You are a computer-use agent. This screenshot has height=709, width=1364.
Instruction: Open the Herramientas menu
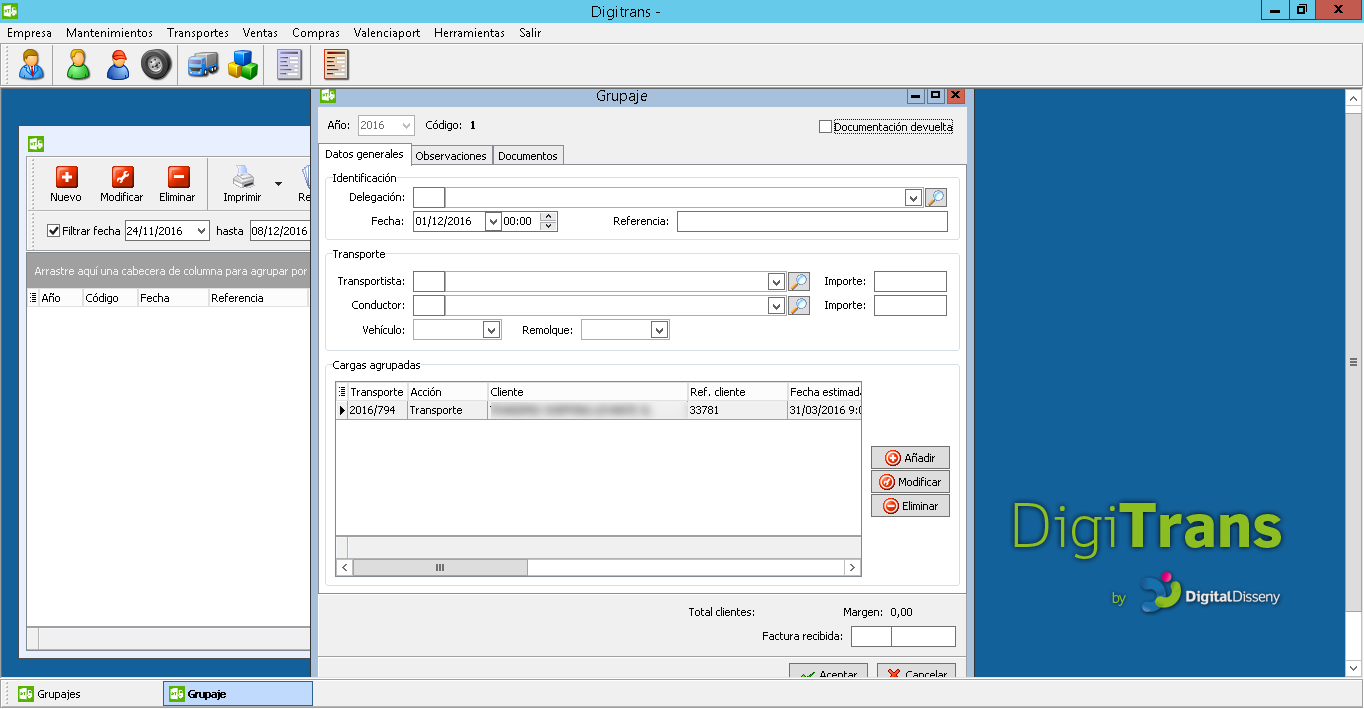point(469,33)
